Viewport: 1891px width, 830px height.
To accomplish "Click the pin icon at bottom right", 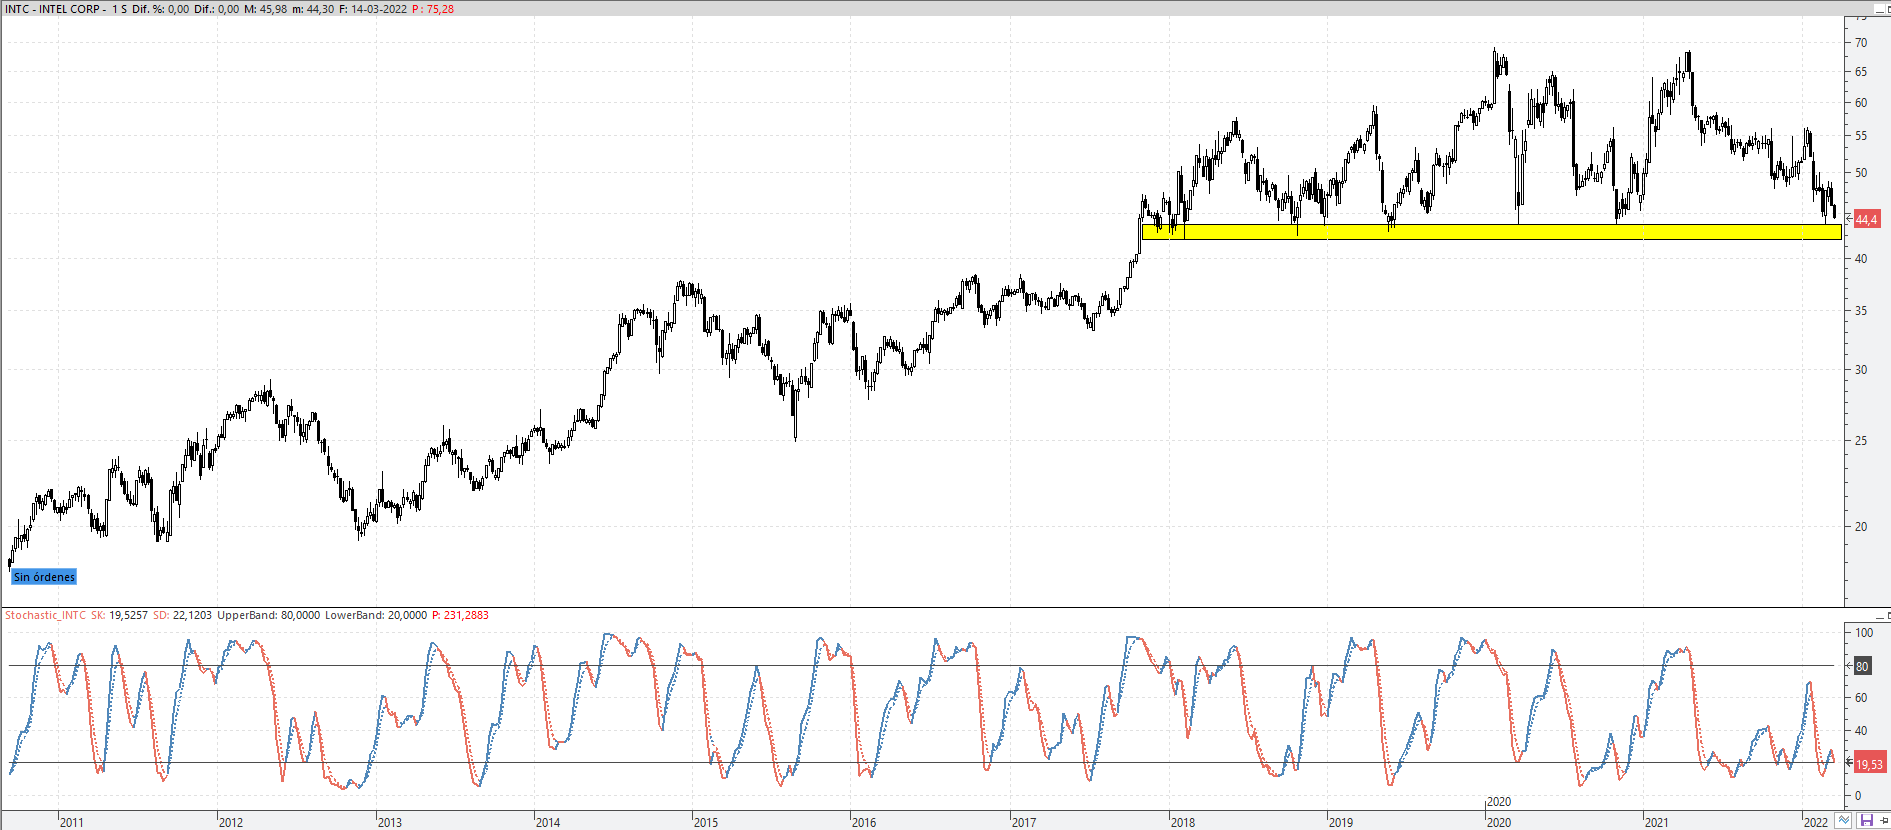I will point(1884,821).
